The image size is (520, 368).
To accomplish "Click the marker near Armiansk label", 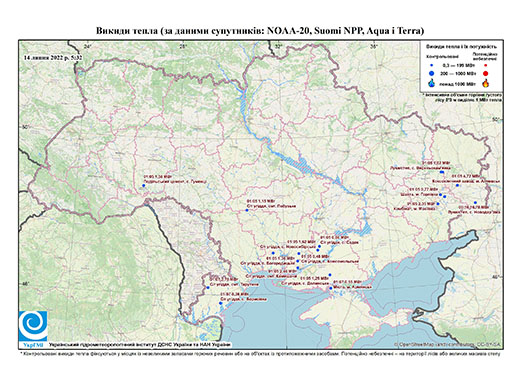I will 330,288.
